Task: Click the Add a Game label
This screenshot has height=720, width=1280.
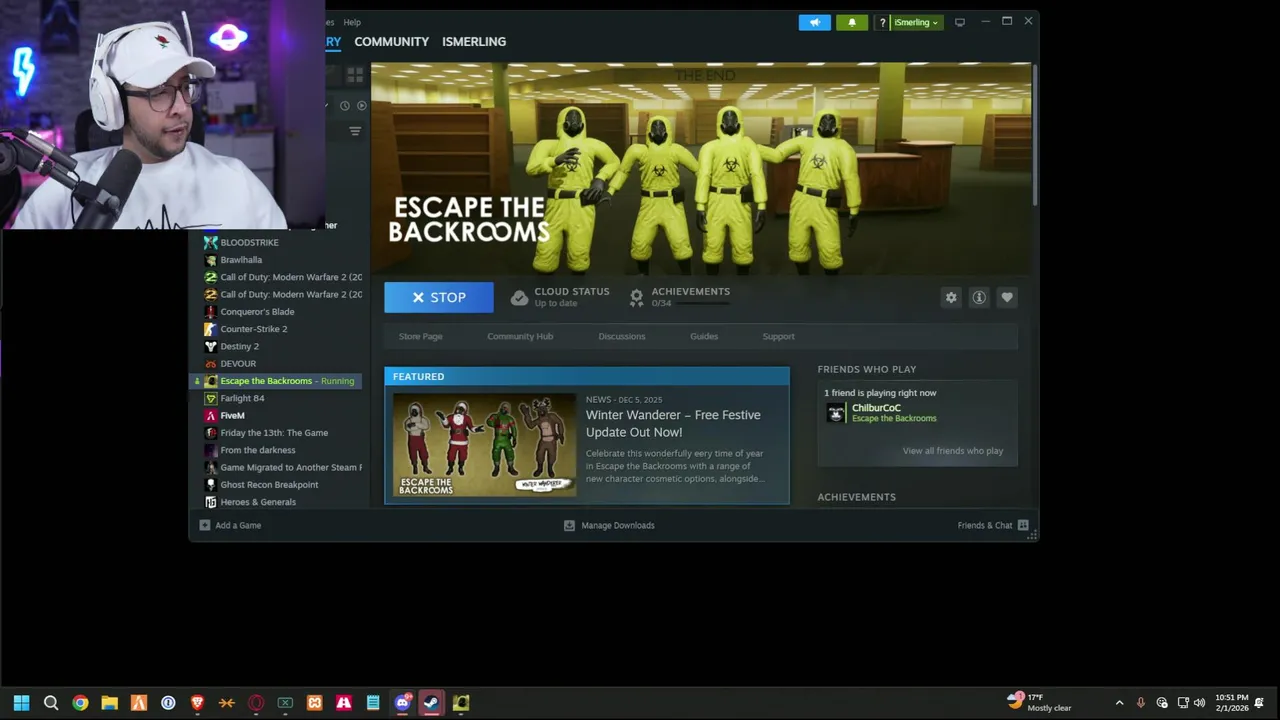Action: [x=238, y=525]
